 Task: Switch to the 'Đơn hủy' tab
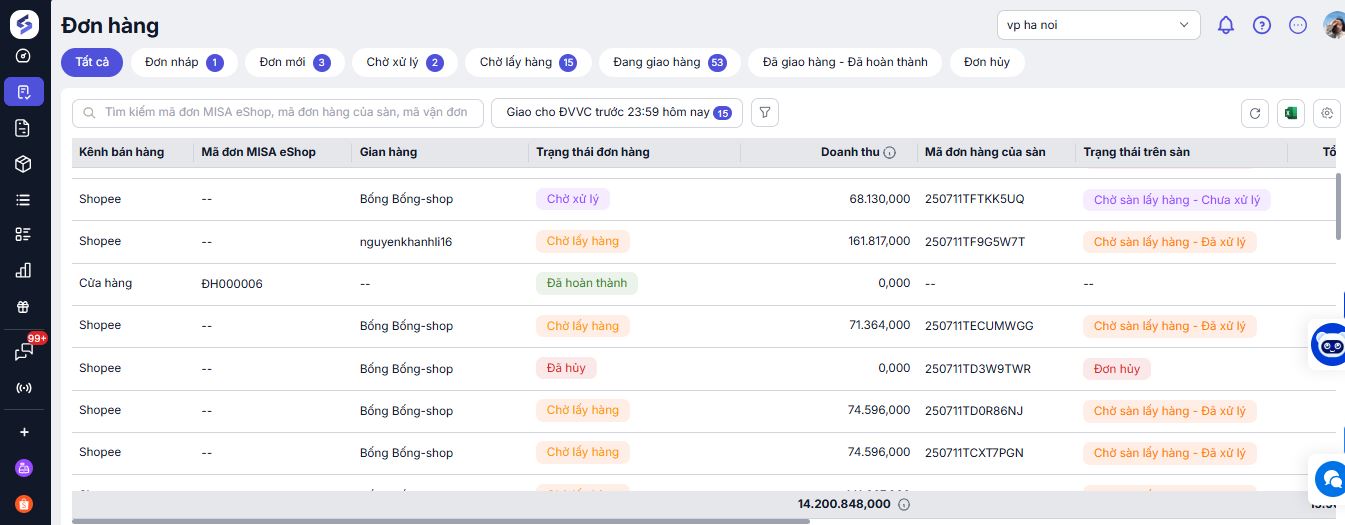click(x=987, y=62)
